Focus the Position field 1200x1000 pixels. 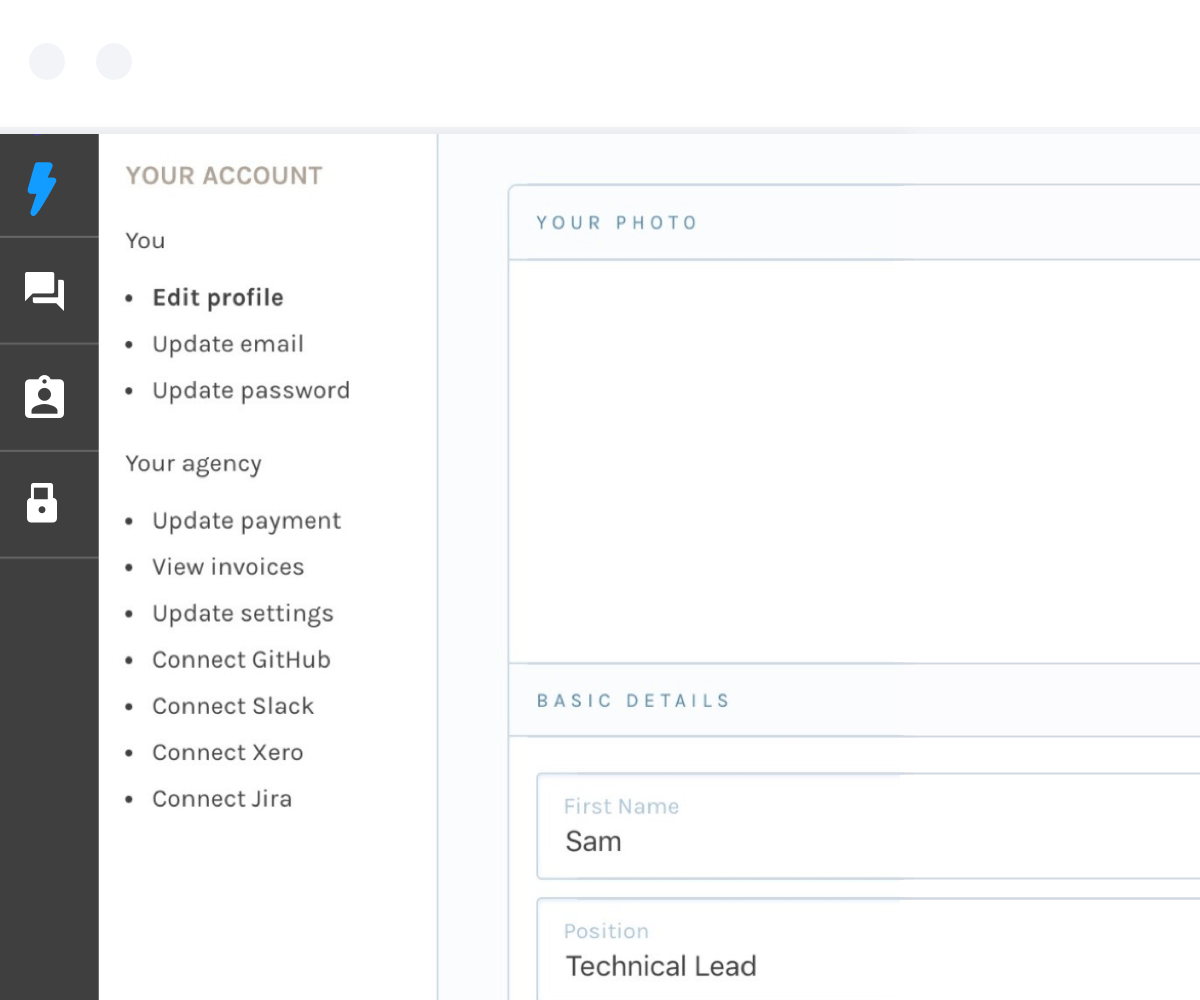868,949
